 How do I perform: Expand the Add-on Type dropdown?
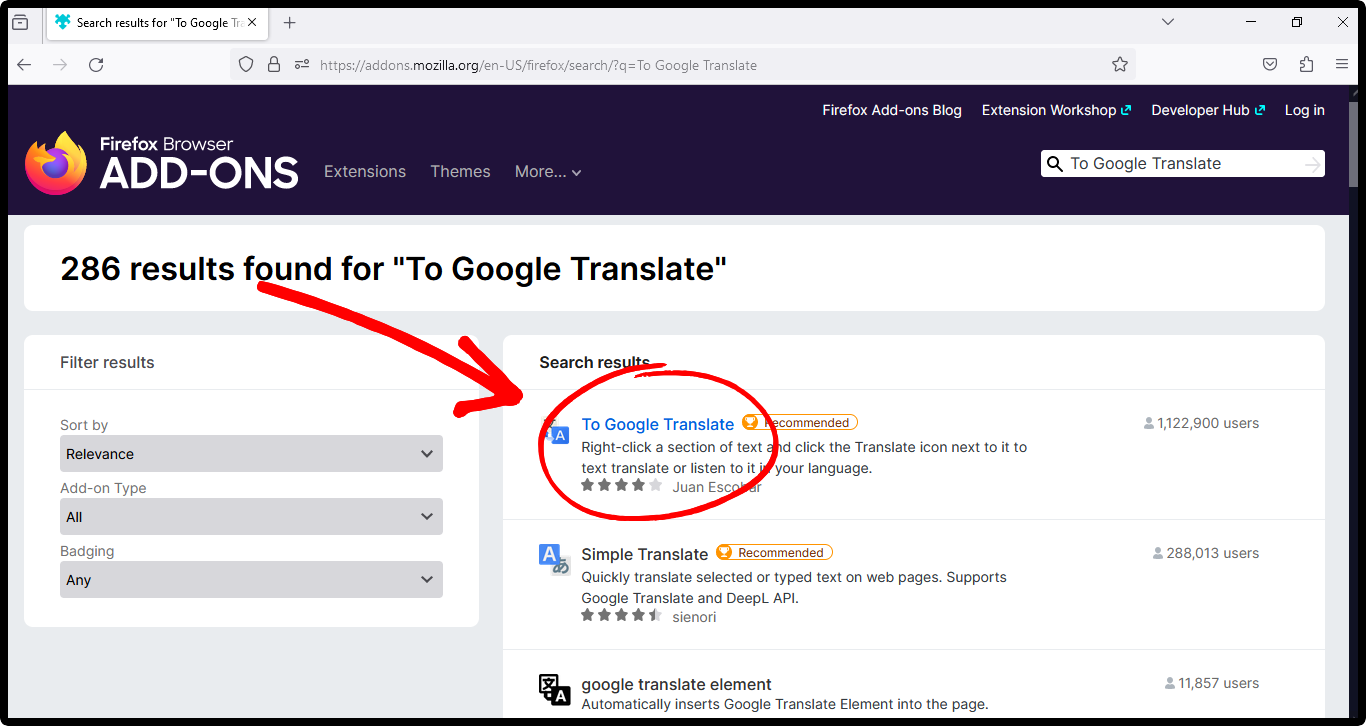[x=251, y=517]
